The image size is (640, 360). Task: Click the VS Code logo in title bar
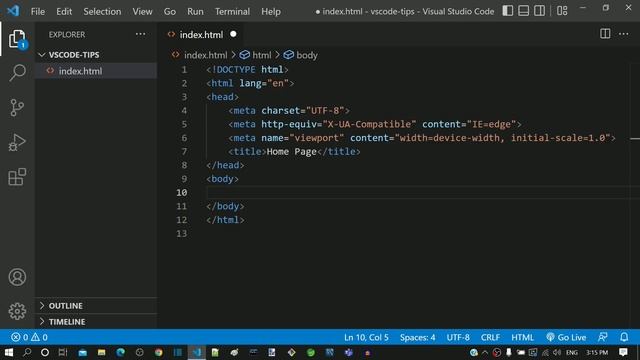tap(13, 11)
